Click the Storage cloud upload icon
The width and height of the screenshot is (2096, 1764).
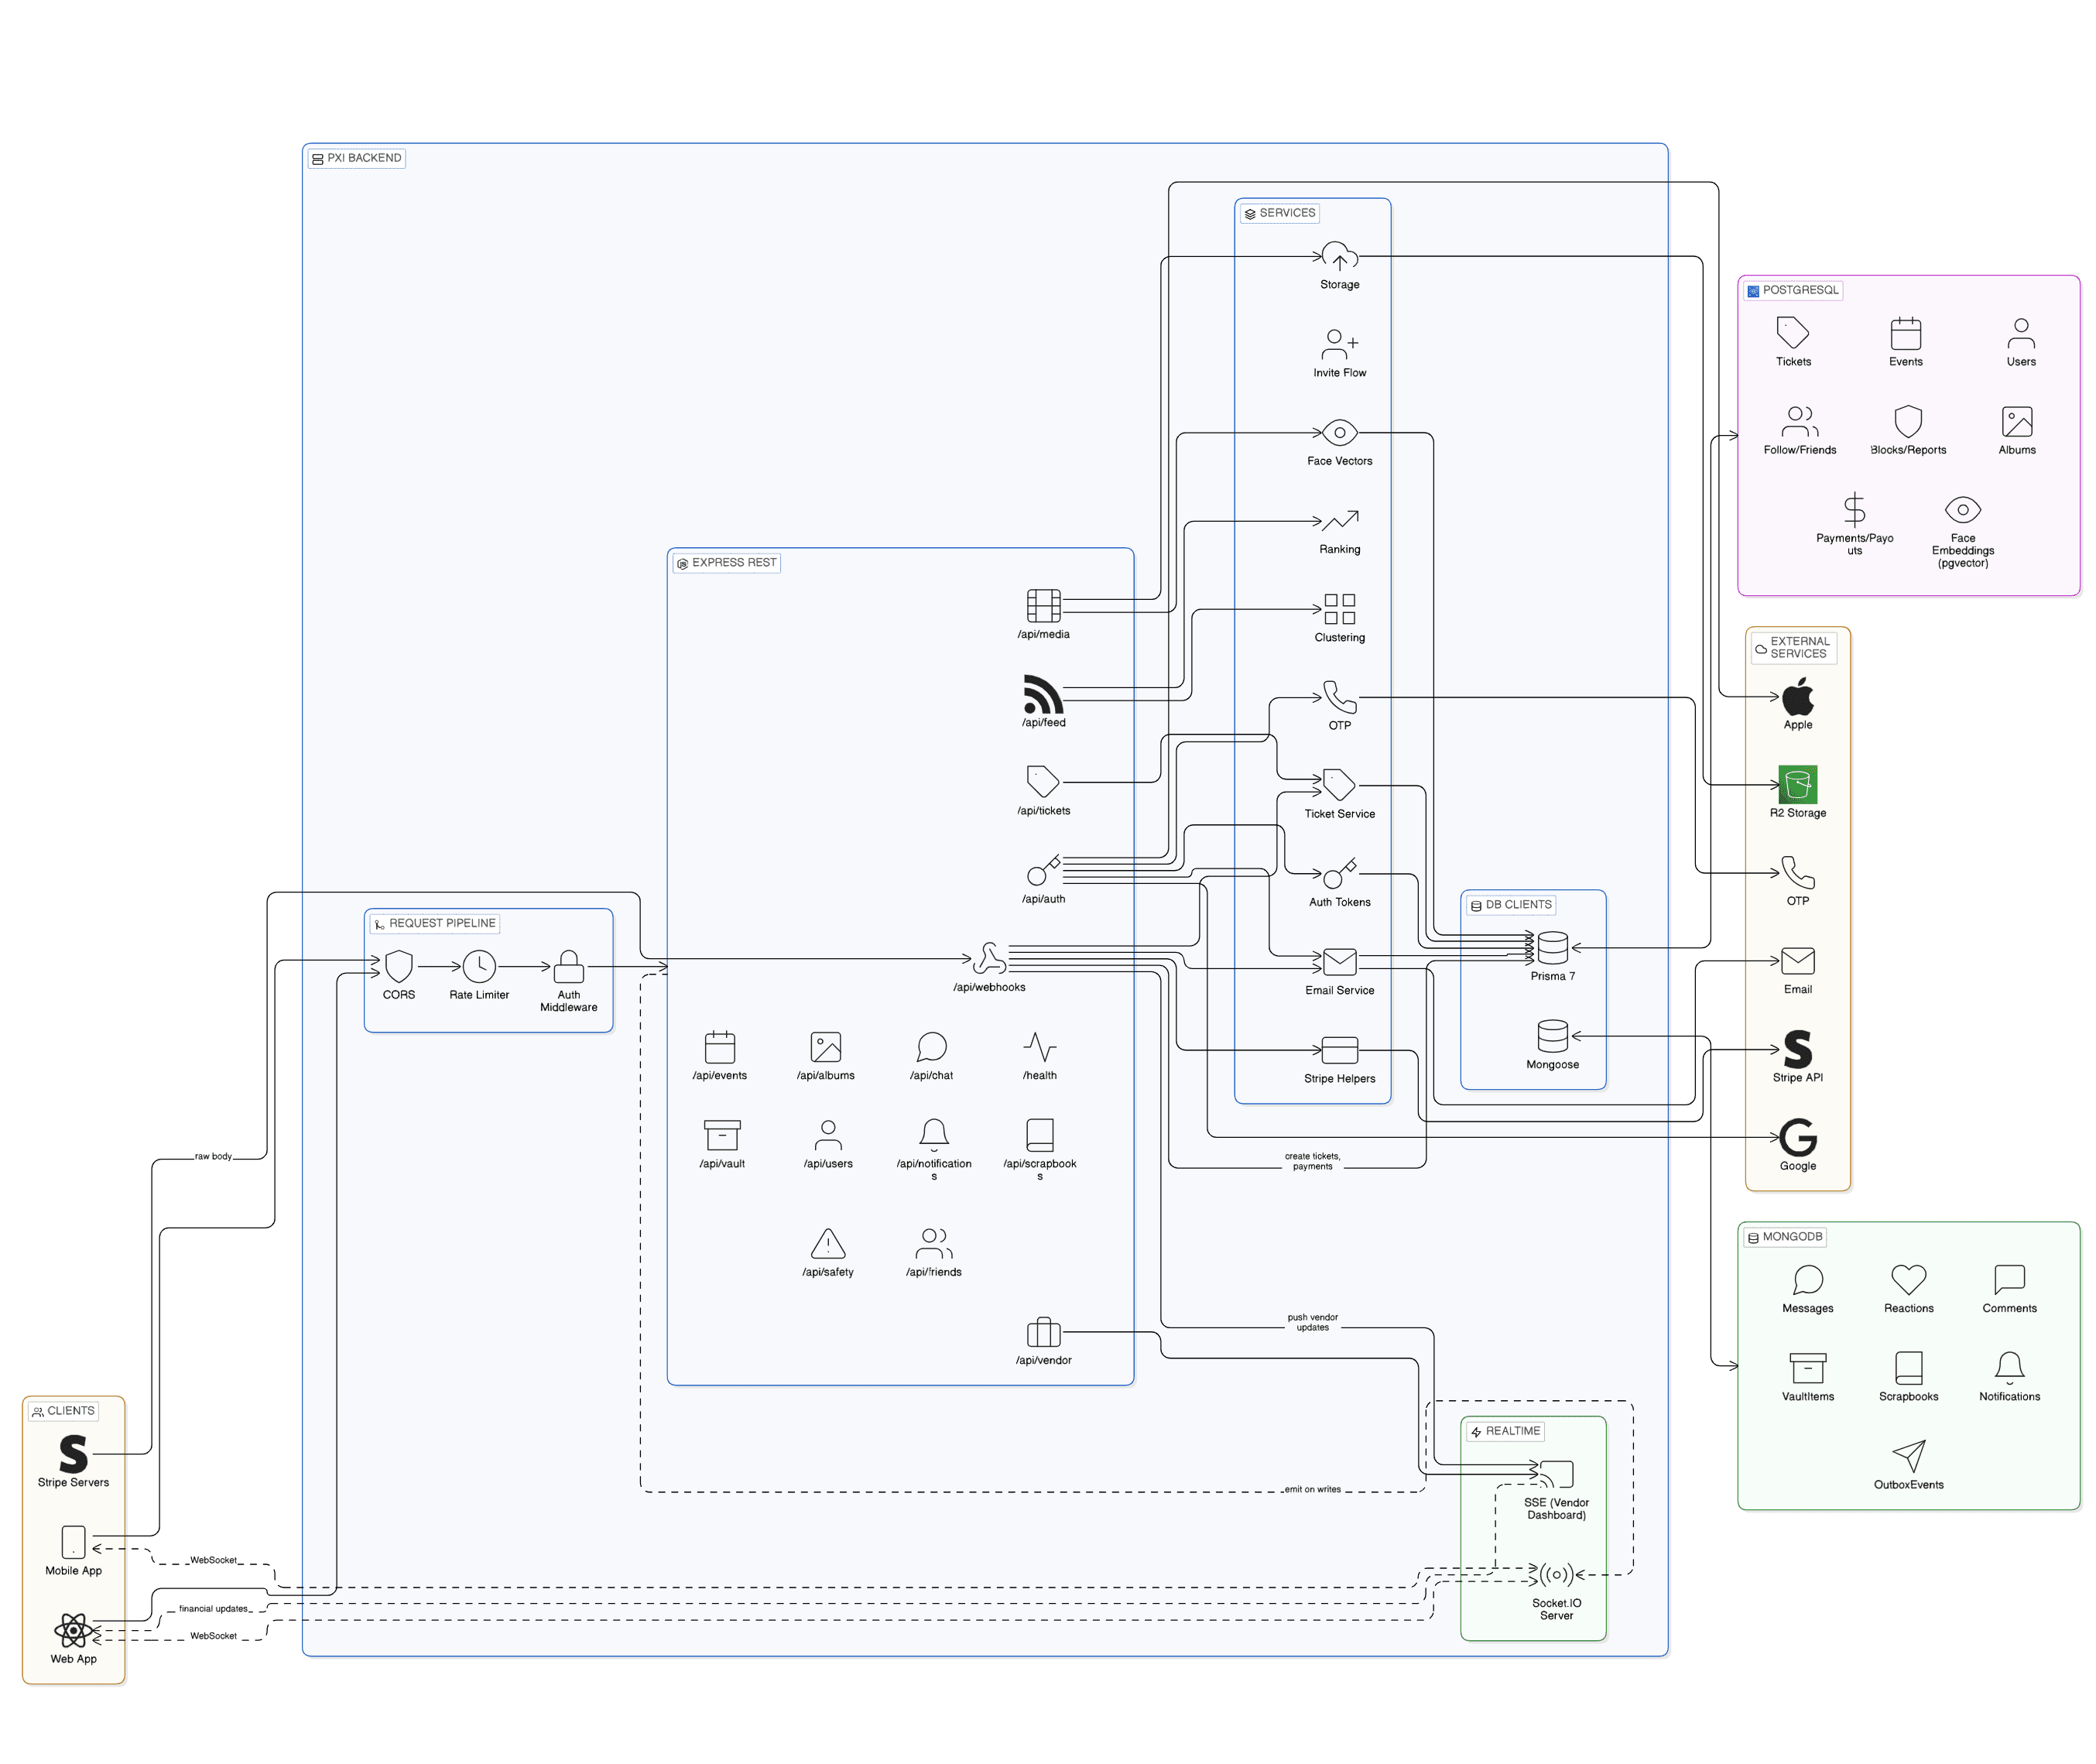click(x=1339, y=257)
